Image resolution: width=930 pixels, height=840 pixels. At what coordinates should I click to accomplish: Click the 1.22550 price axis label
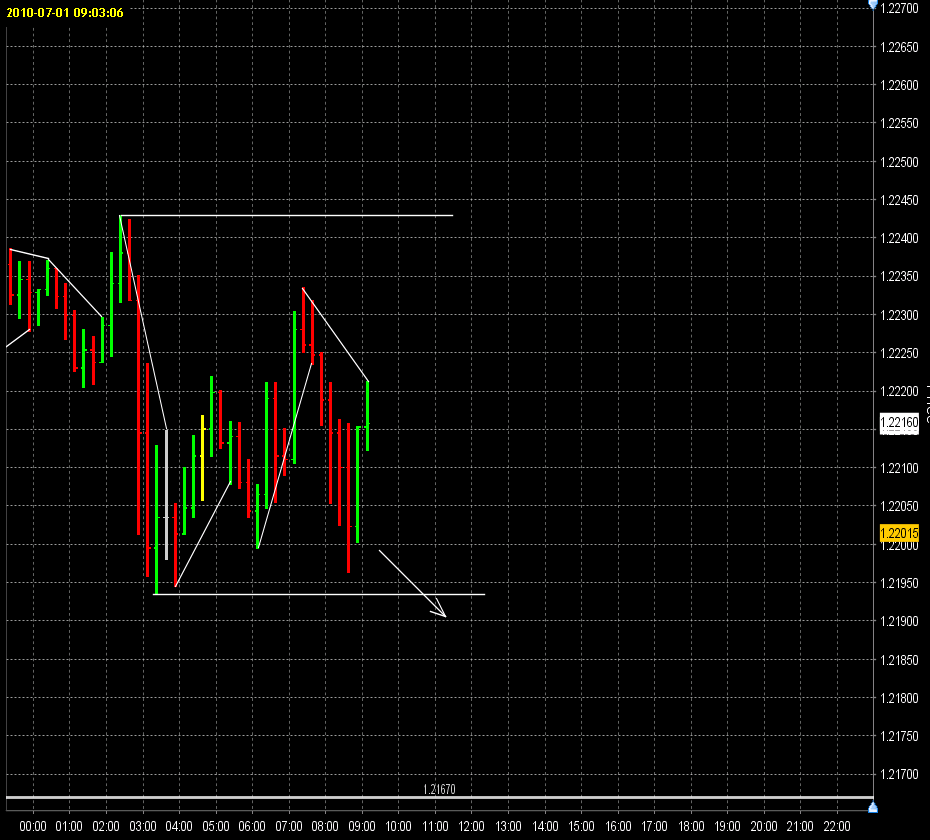click(x=900, y=123)
